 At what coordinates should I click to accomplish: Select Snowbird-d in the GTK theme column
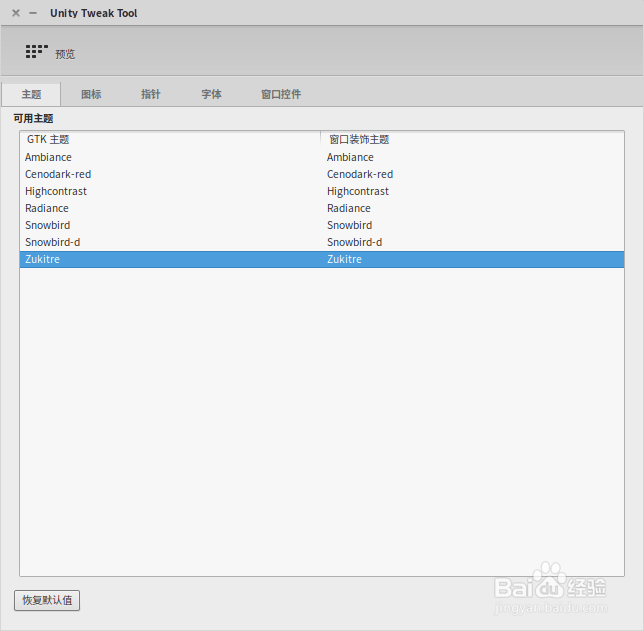[x=53, y=242]
